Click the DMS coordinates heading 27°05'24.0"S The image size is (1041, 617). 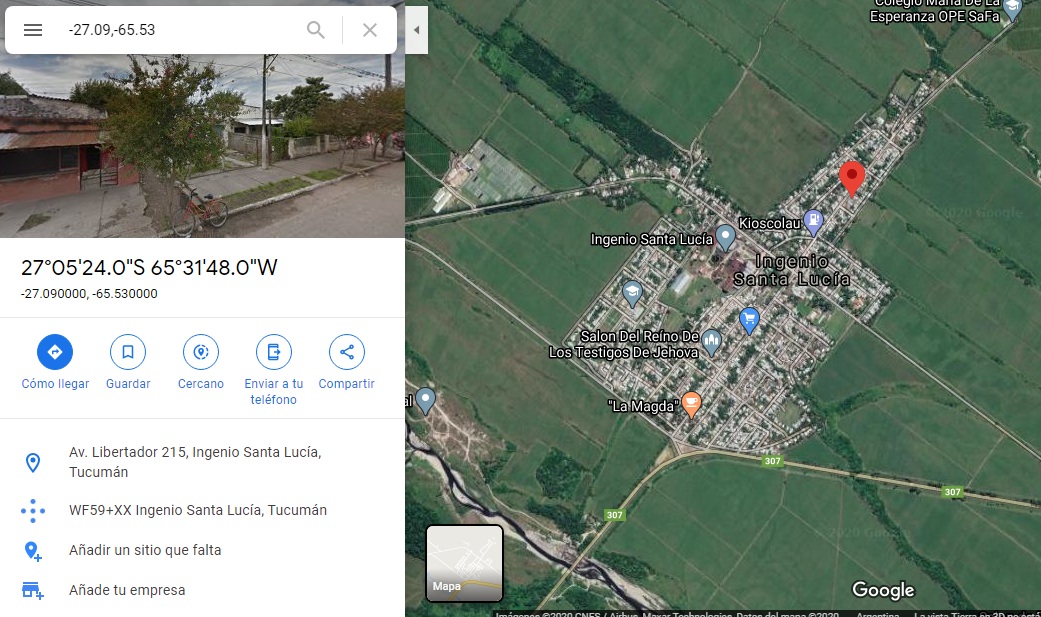tap(149, 268)
